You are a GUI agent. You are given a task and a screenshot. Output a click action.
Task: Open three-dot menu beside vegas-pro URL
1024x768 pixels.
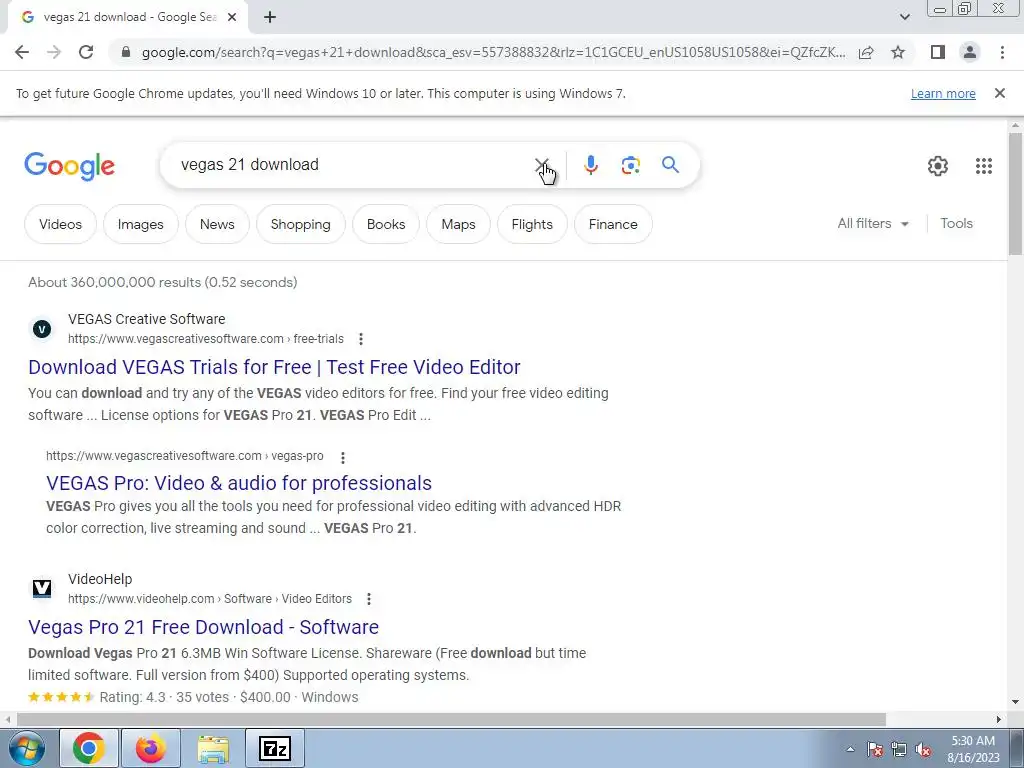tap(342, 457)
